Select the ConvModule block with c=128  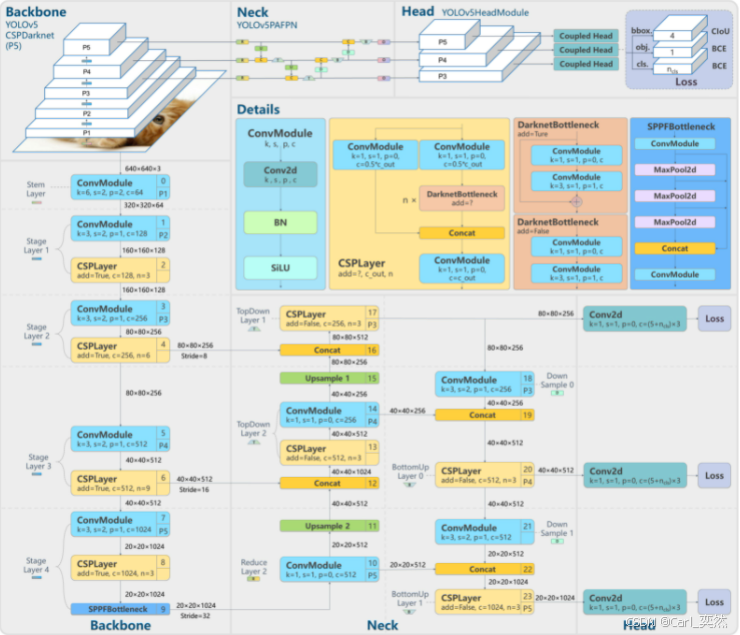120,228
